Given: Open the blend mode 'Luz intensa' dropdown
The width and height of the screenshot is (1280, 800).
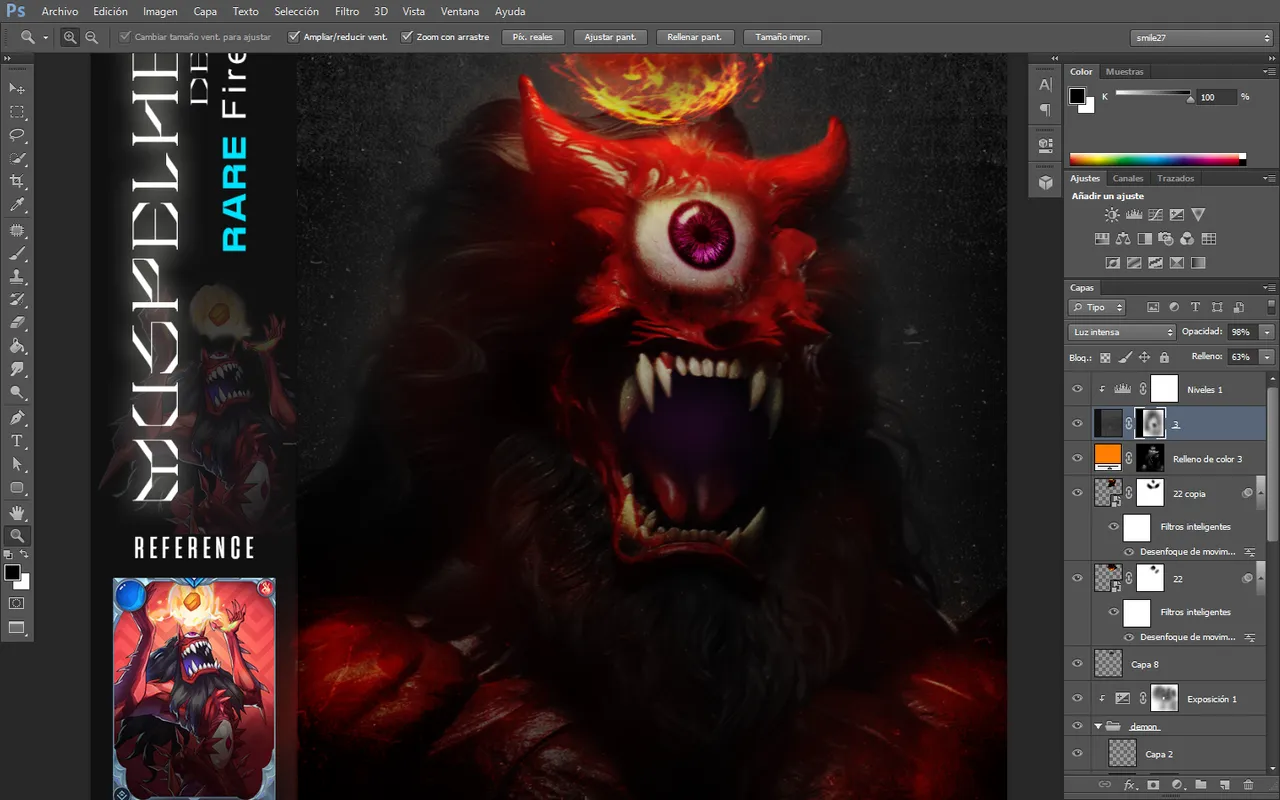Looking at the screenshot, I should point(1122,332).
